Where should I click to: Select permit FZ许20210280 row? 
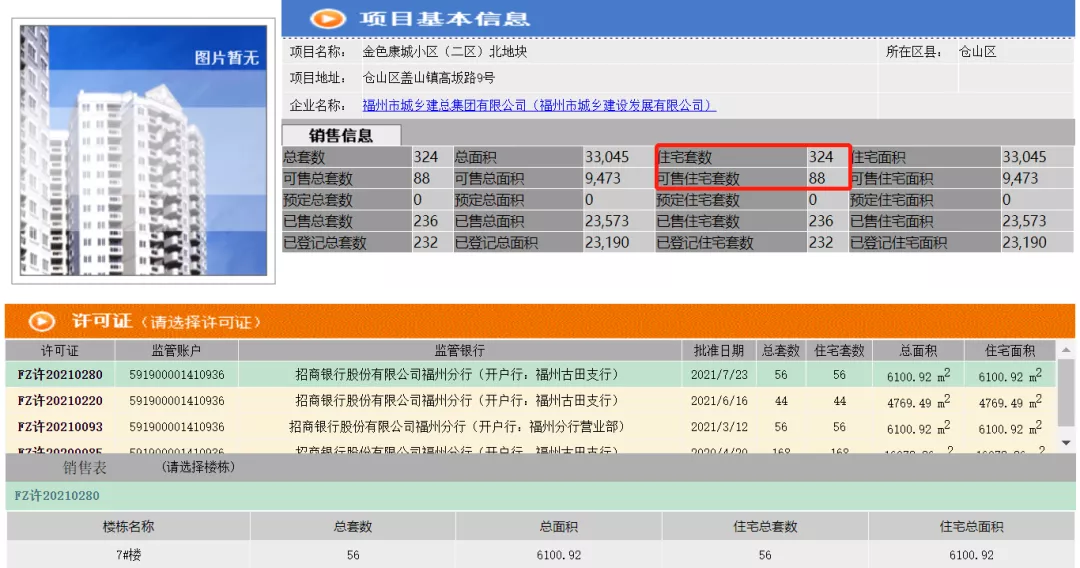[530, 375]
